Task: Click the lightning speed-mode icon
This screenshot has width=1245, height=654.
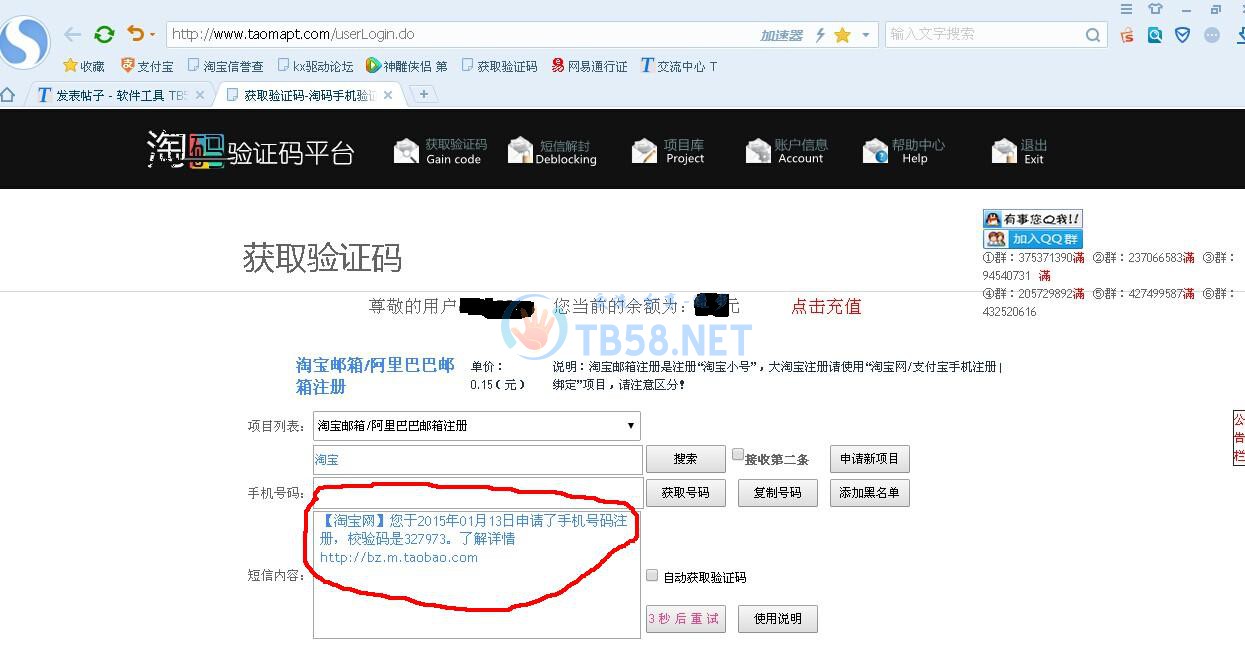Action: point(820,35)
